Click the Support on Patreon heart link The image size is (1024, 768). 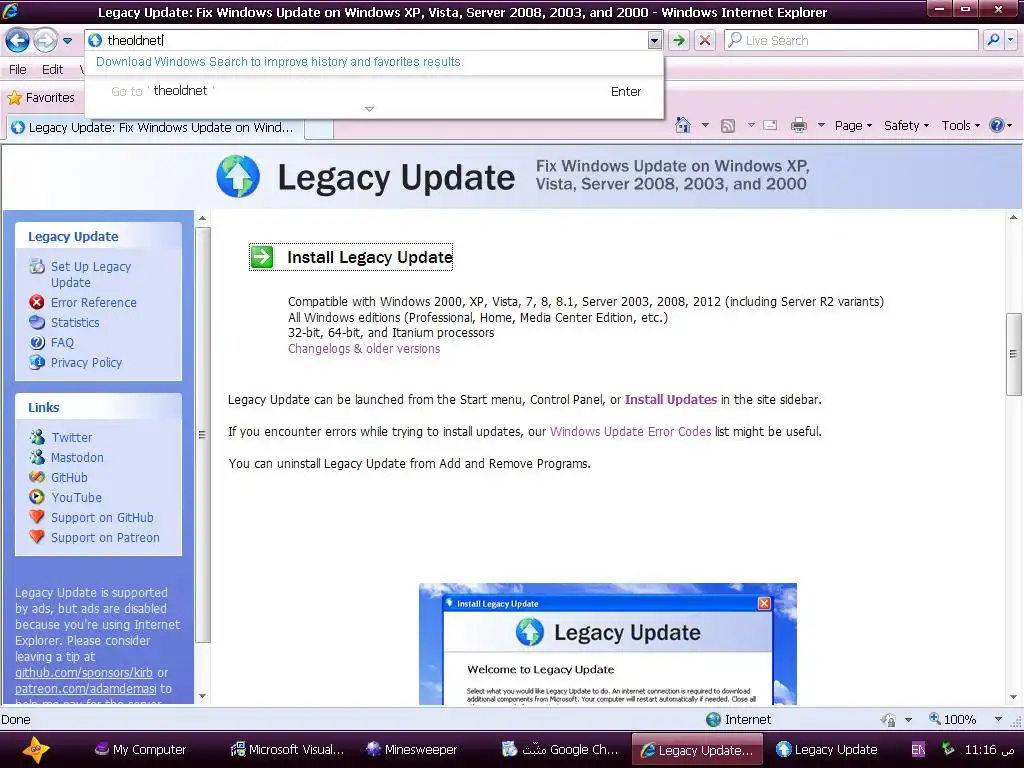(104, 537)
